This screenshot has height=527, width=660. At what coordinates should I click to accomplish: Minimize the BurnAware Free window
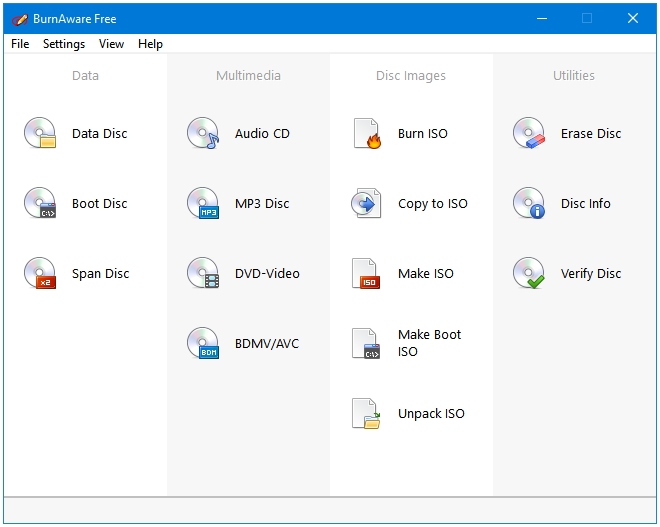542,19
